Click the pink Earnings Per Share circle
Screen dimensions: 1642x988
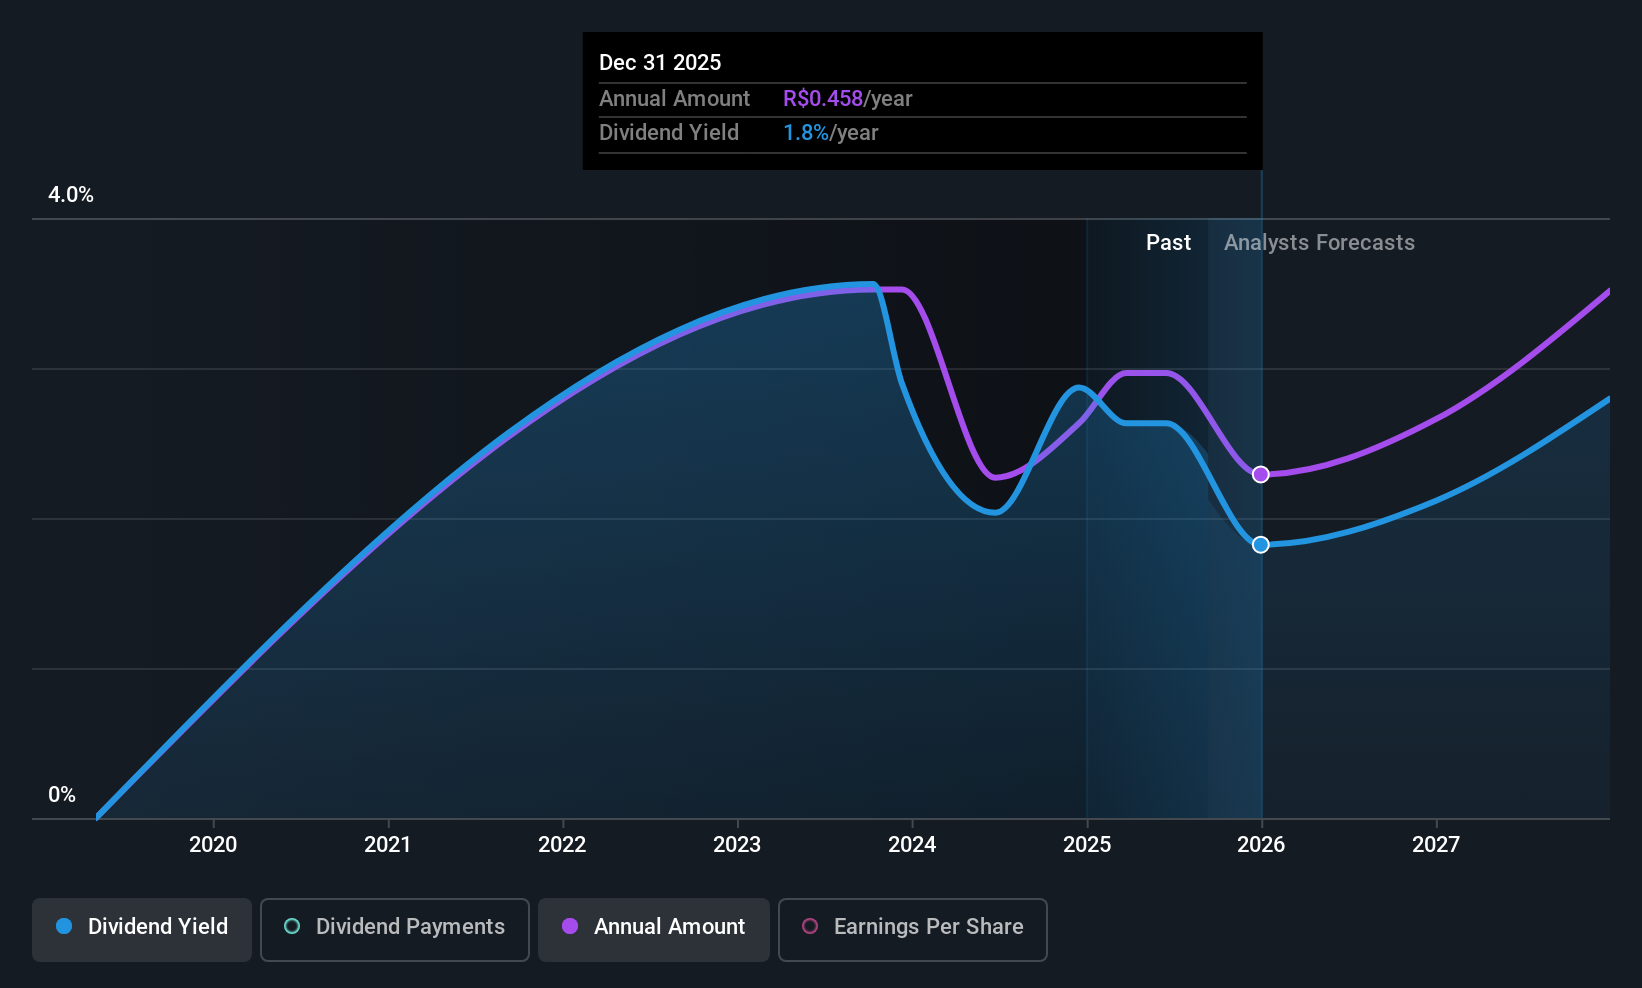point(810,926)
